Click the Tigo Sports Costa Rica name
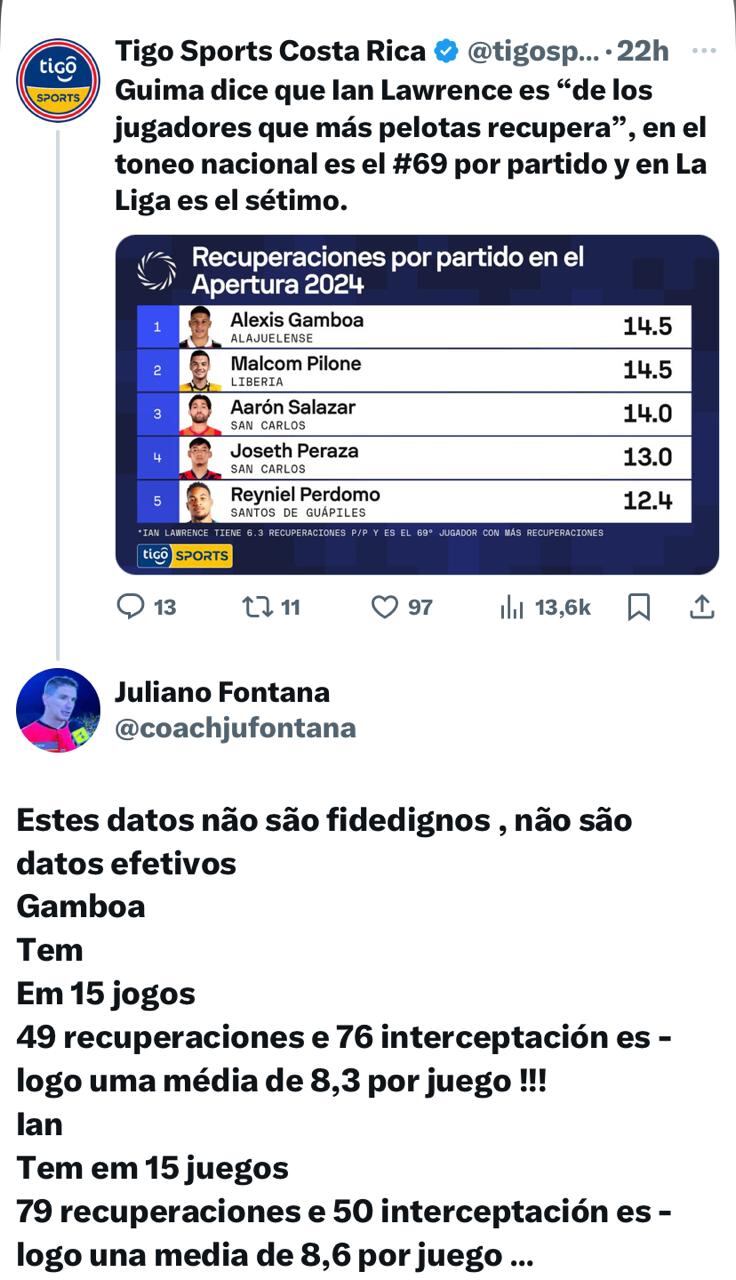 coord(270,51)
